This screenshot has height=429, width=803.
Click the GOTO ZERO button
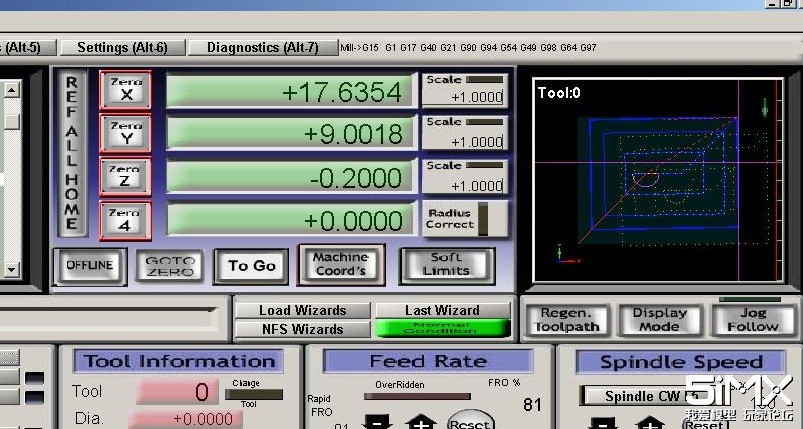click(170, 266)
